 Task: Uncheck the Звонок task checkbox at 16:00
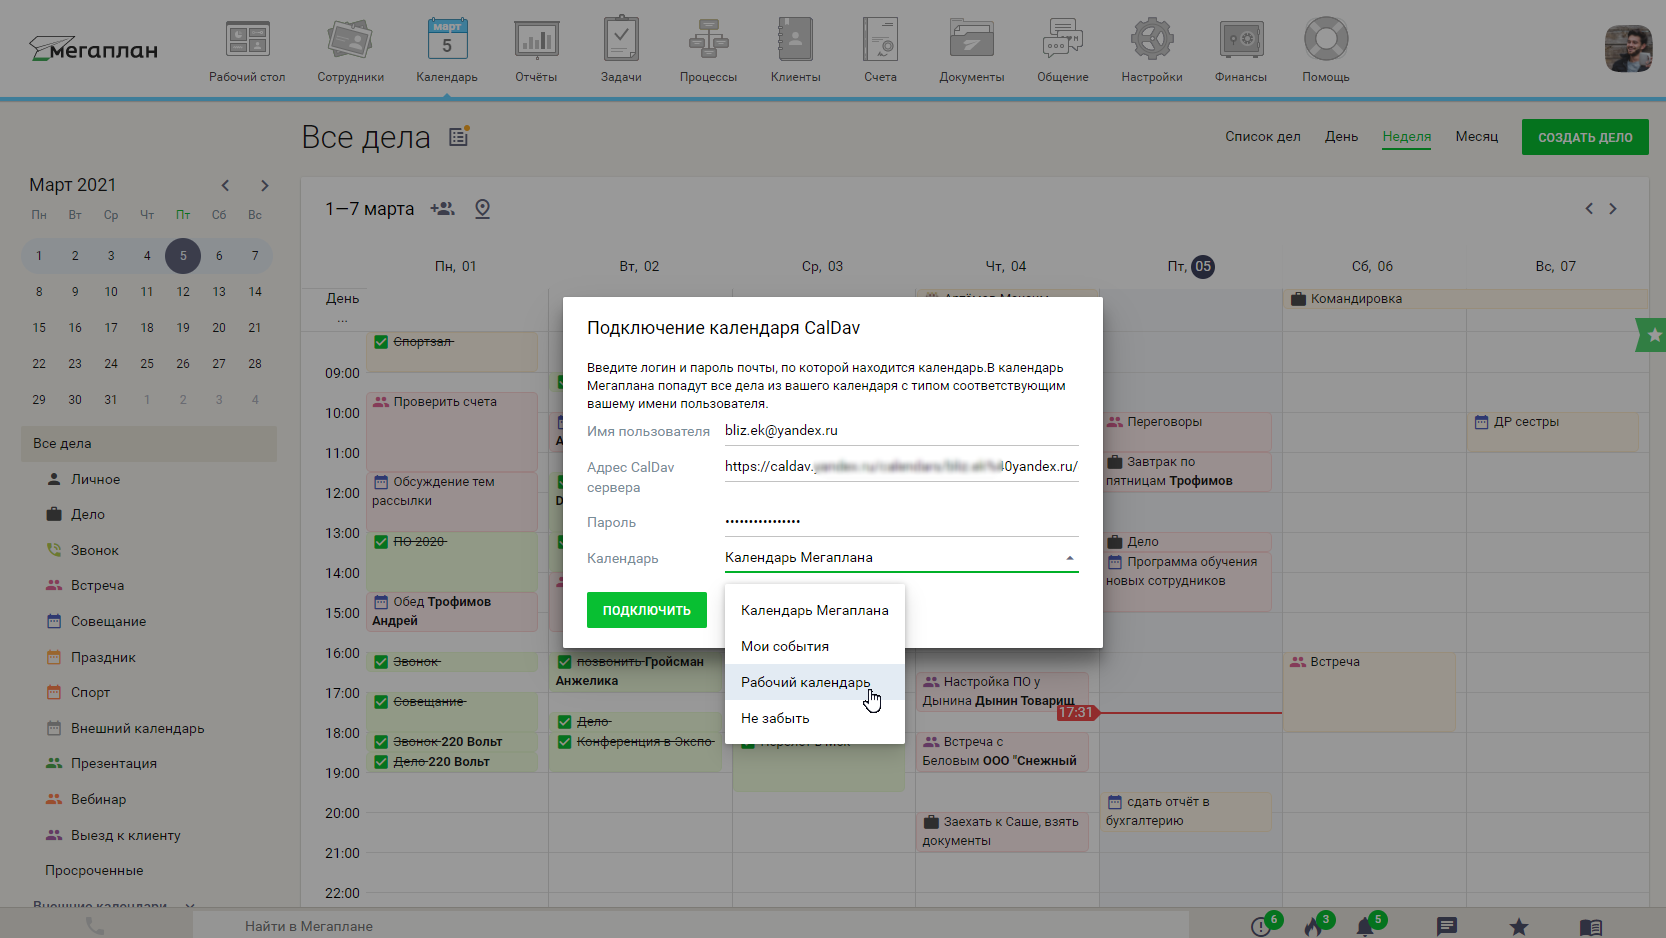coord(381,662)
